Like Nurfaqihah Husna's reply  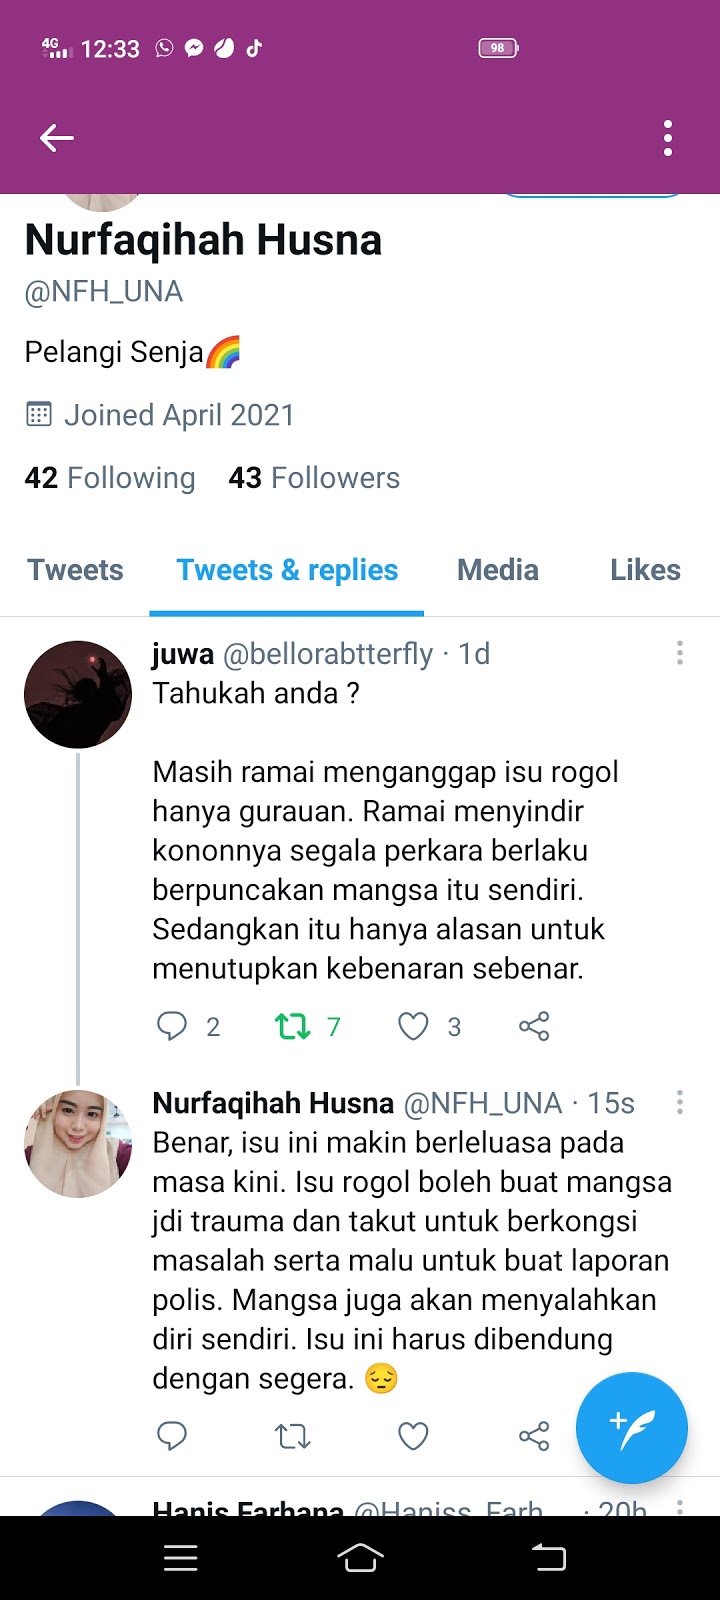click(413, 1436)
